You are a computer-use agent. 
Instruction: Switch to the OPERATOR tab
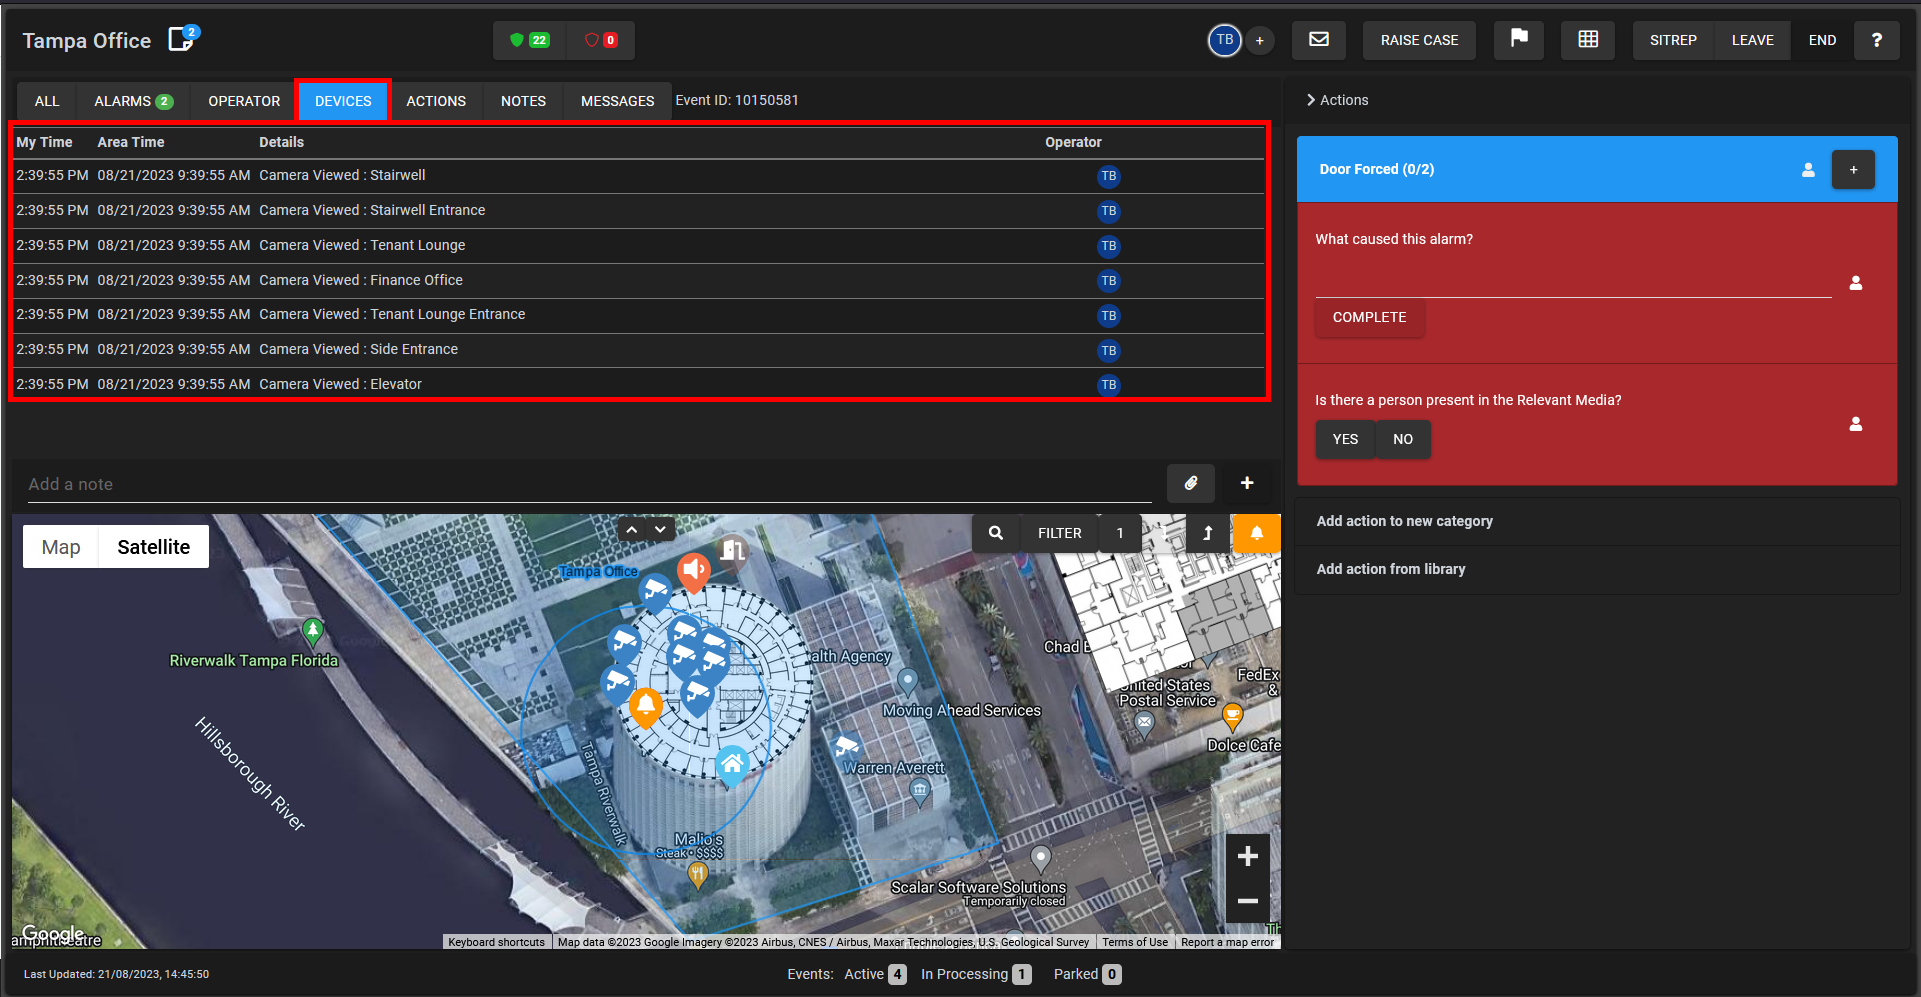click(x=244, y=101)
